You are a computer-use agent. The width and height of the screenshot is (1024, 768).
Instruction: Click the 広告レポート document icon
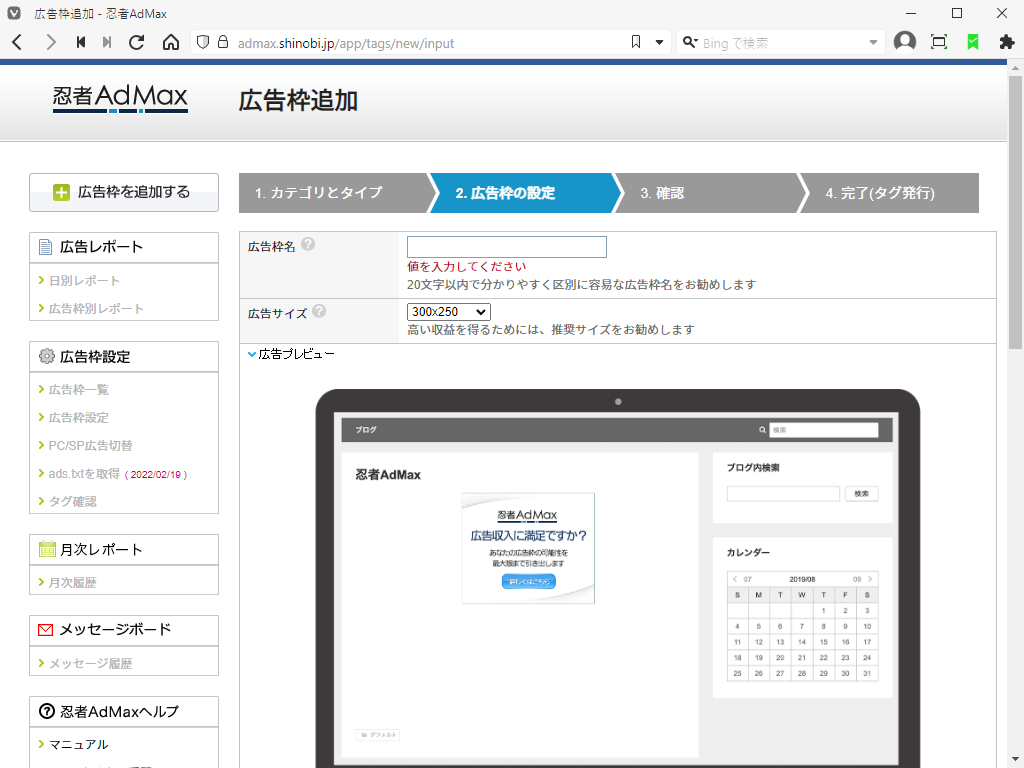(46, 247)
